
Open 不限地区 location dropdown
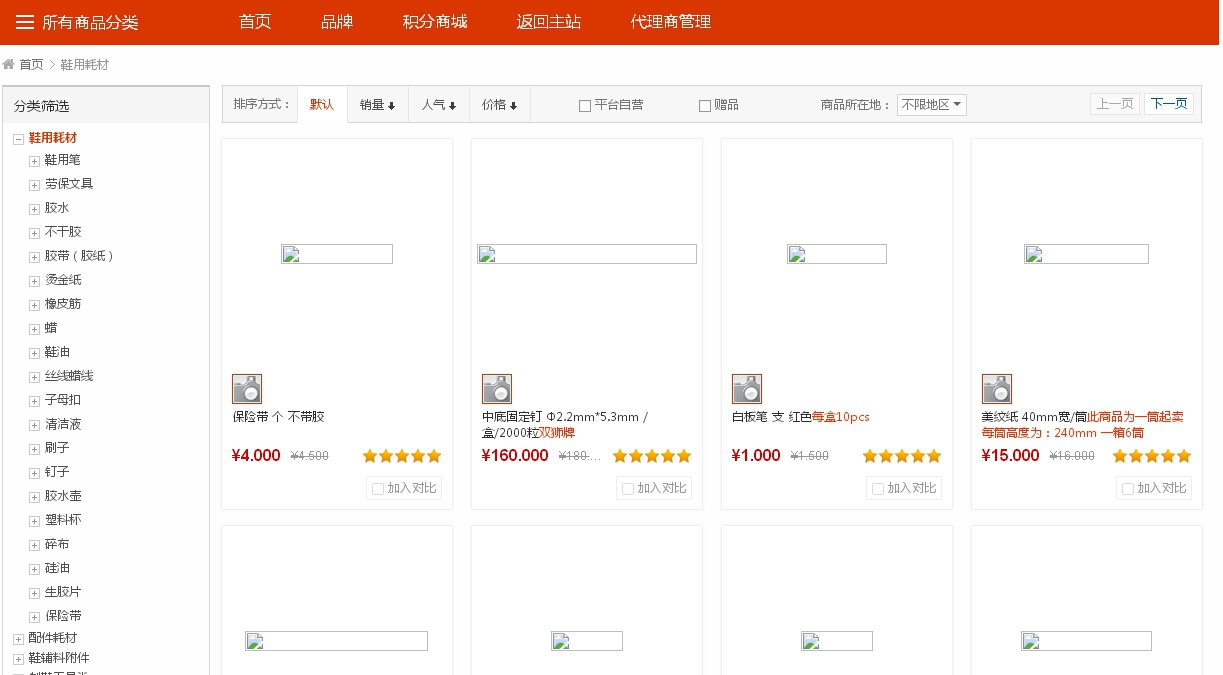pos(932,105)
